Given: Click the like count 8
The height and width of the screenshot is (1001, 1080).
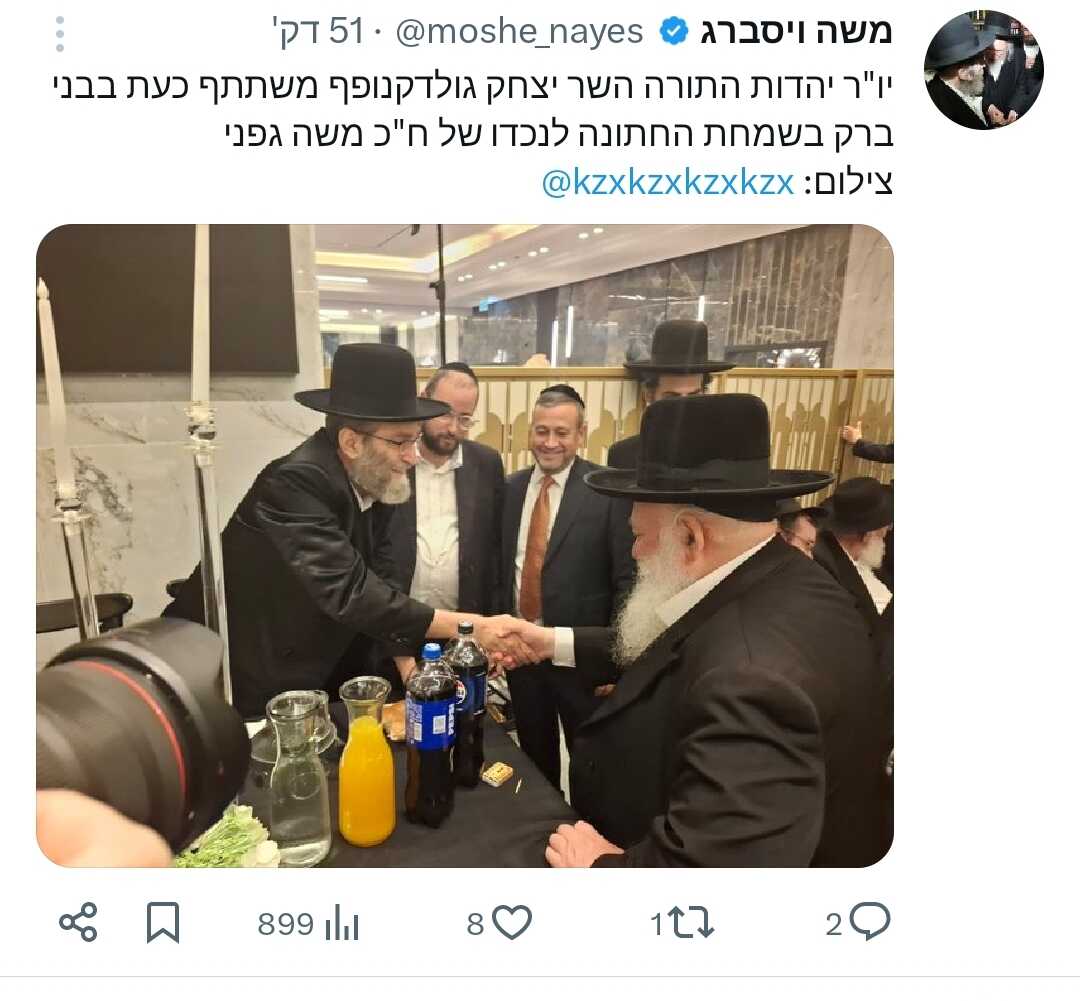Looking at the screenshot, I should [x=475, y=924].
